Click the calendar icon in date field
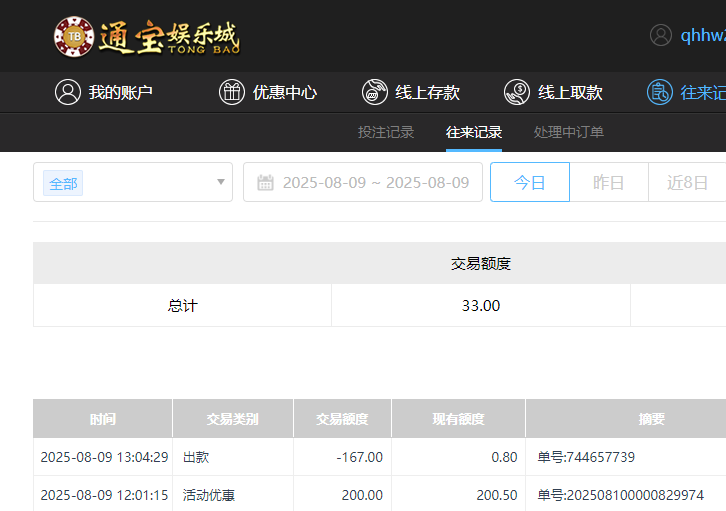The image size is (726, 511). [x=266, y=183]
